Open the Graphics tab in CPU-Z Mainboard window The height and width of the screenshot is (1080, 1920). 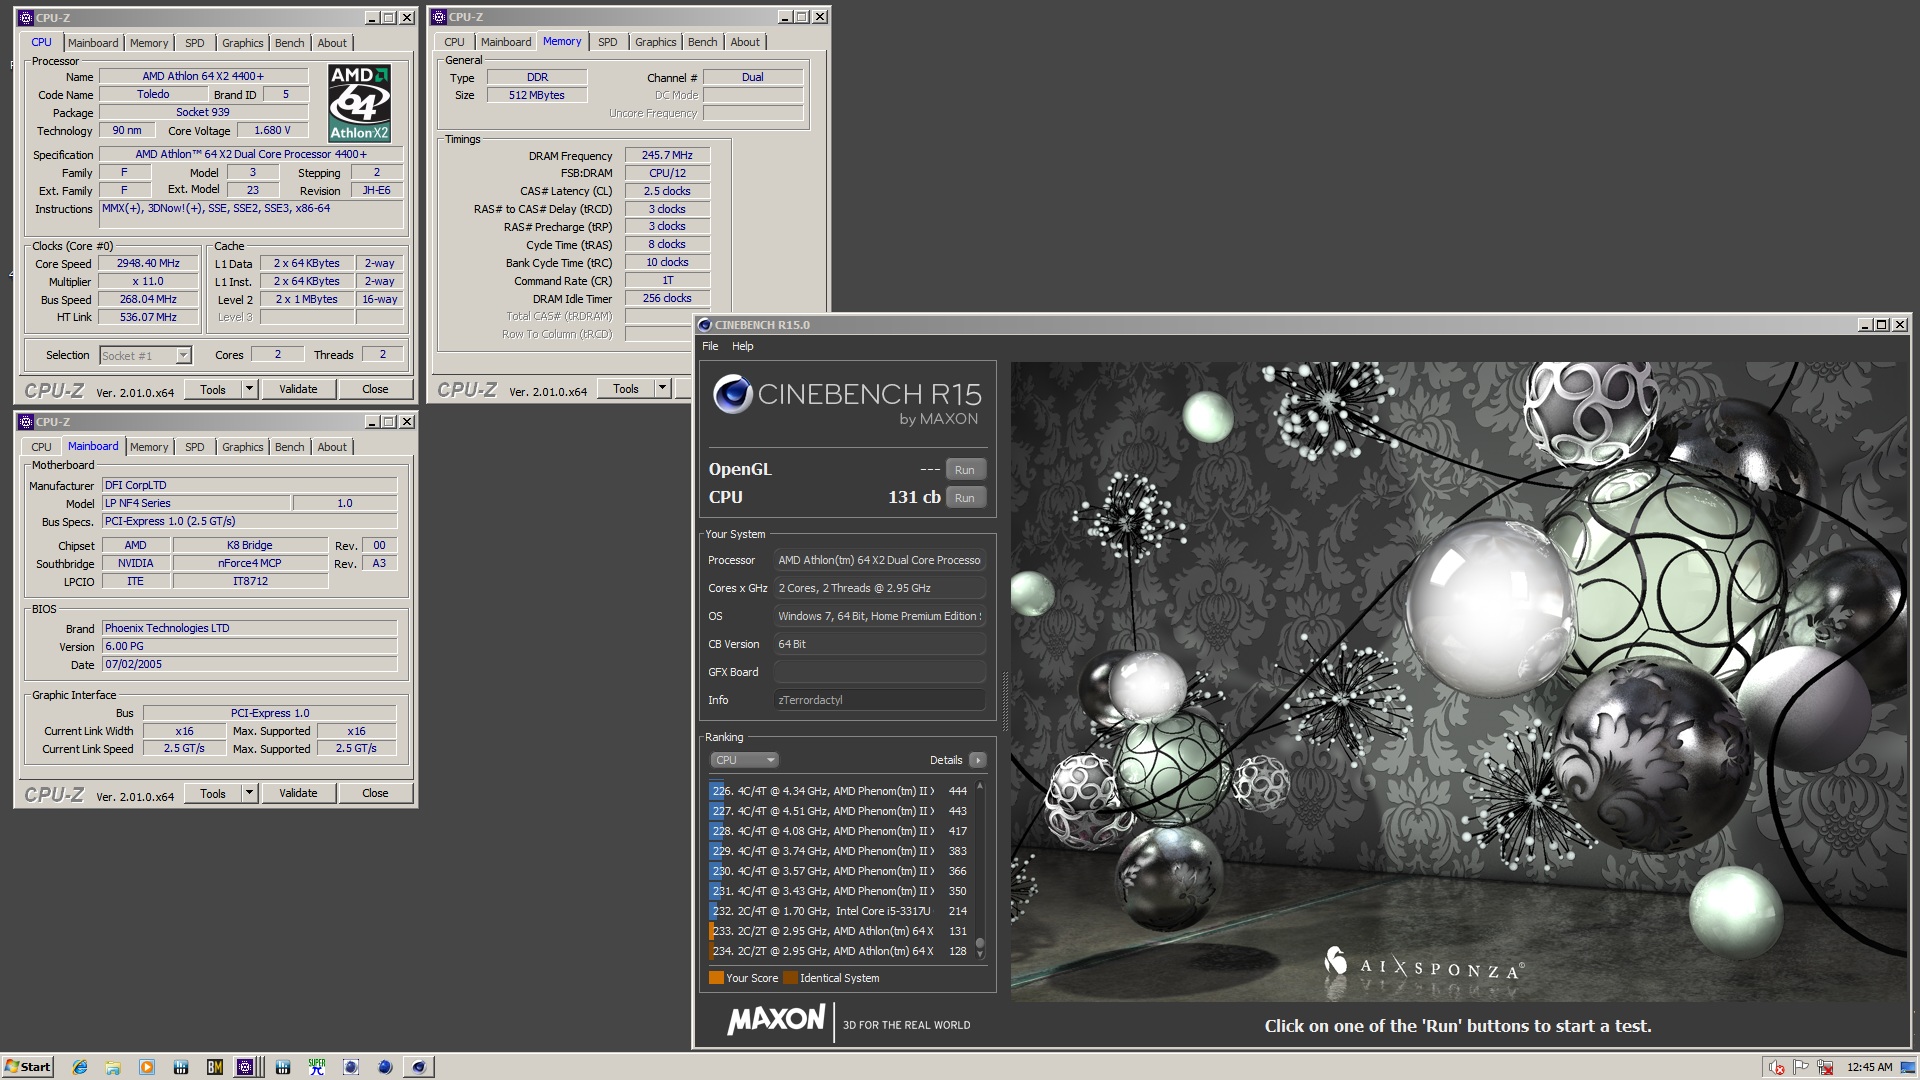click(243, 447)
